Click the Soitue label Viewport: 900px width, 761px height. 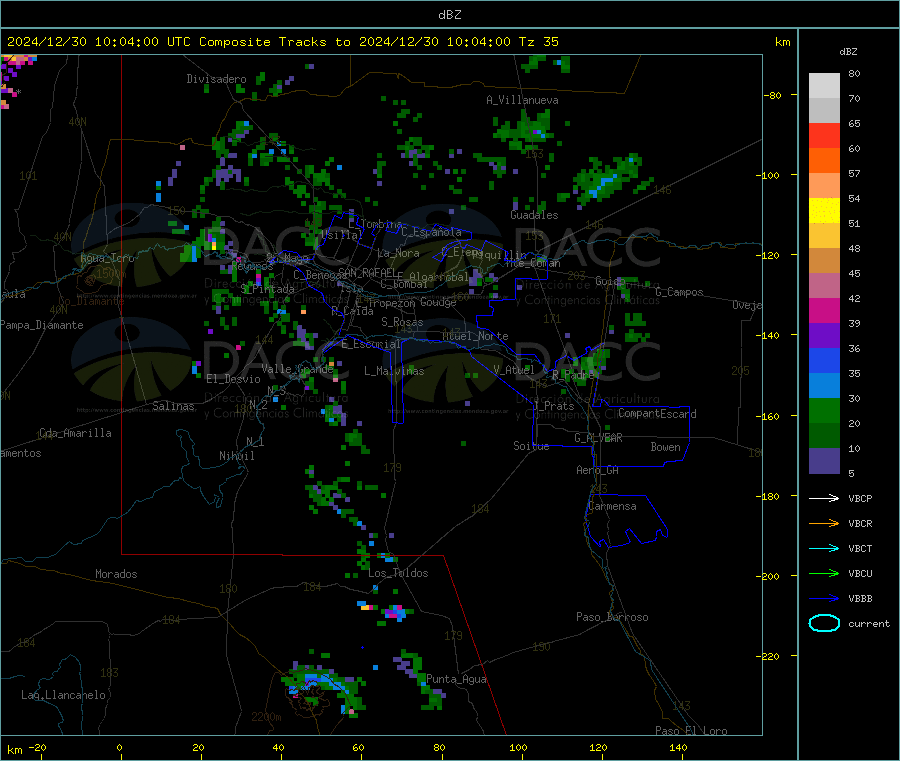(x=531, y=446)
